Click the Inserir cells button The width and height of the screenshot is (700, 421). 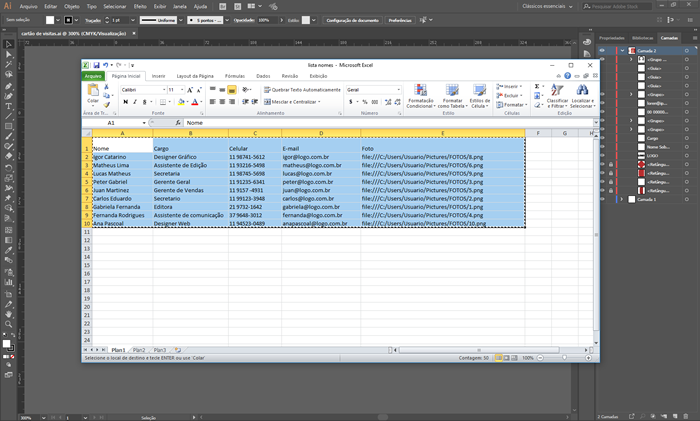(x=509, y=86)
